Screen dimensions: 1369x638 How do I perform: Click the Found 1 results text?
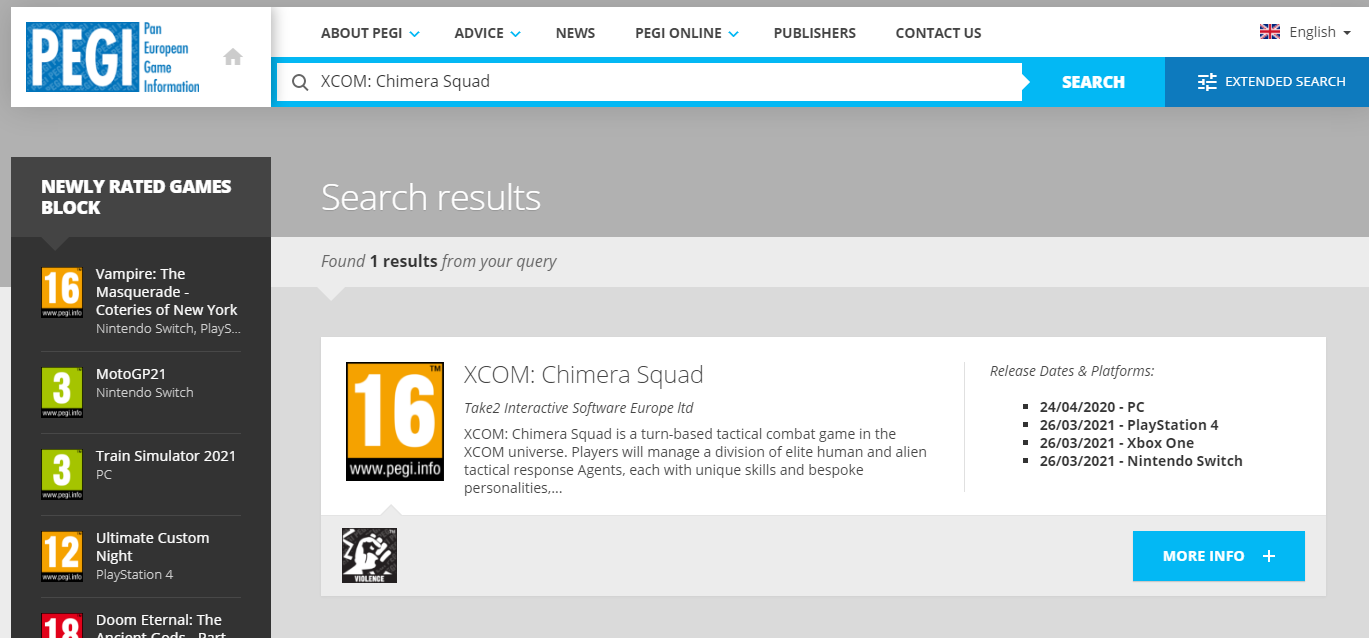click(438, 261)
